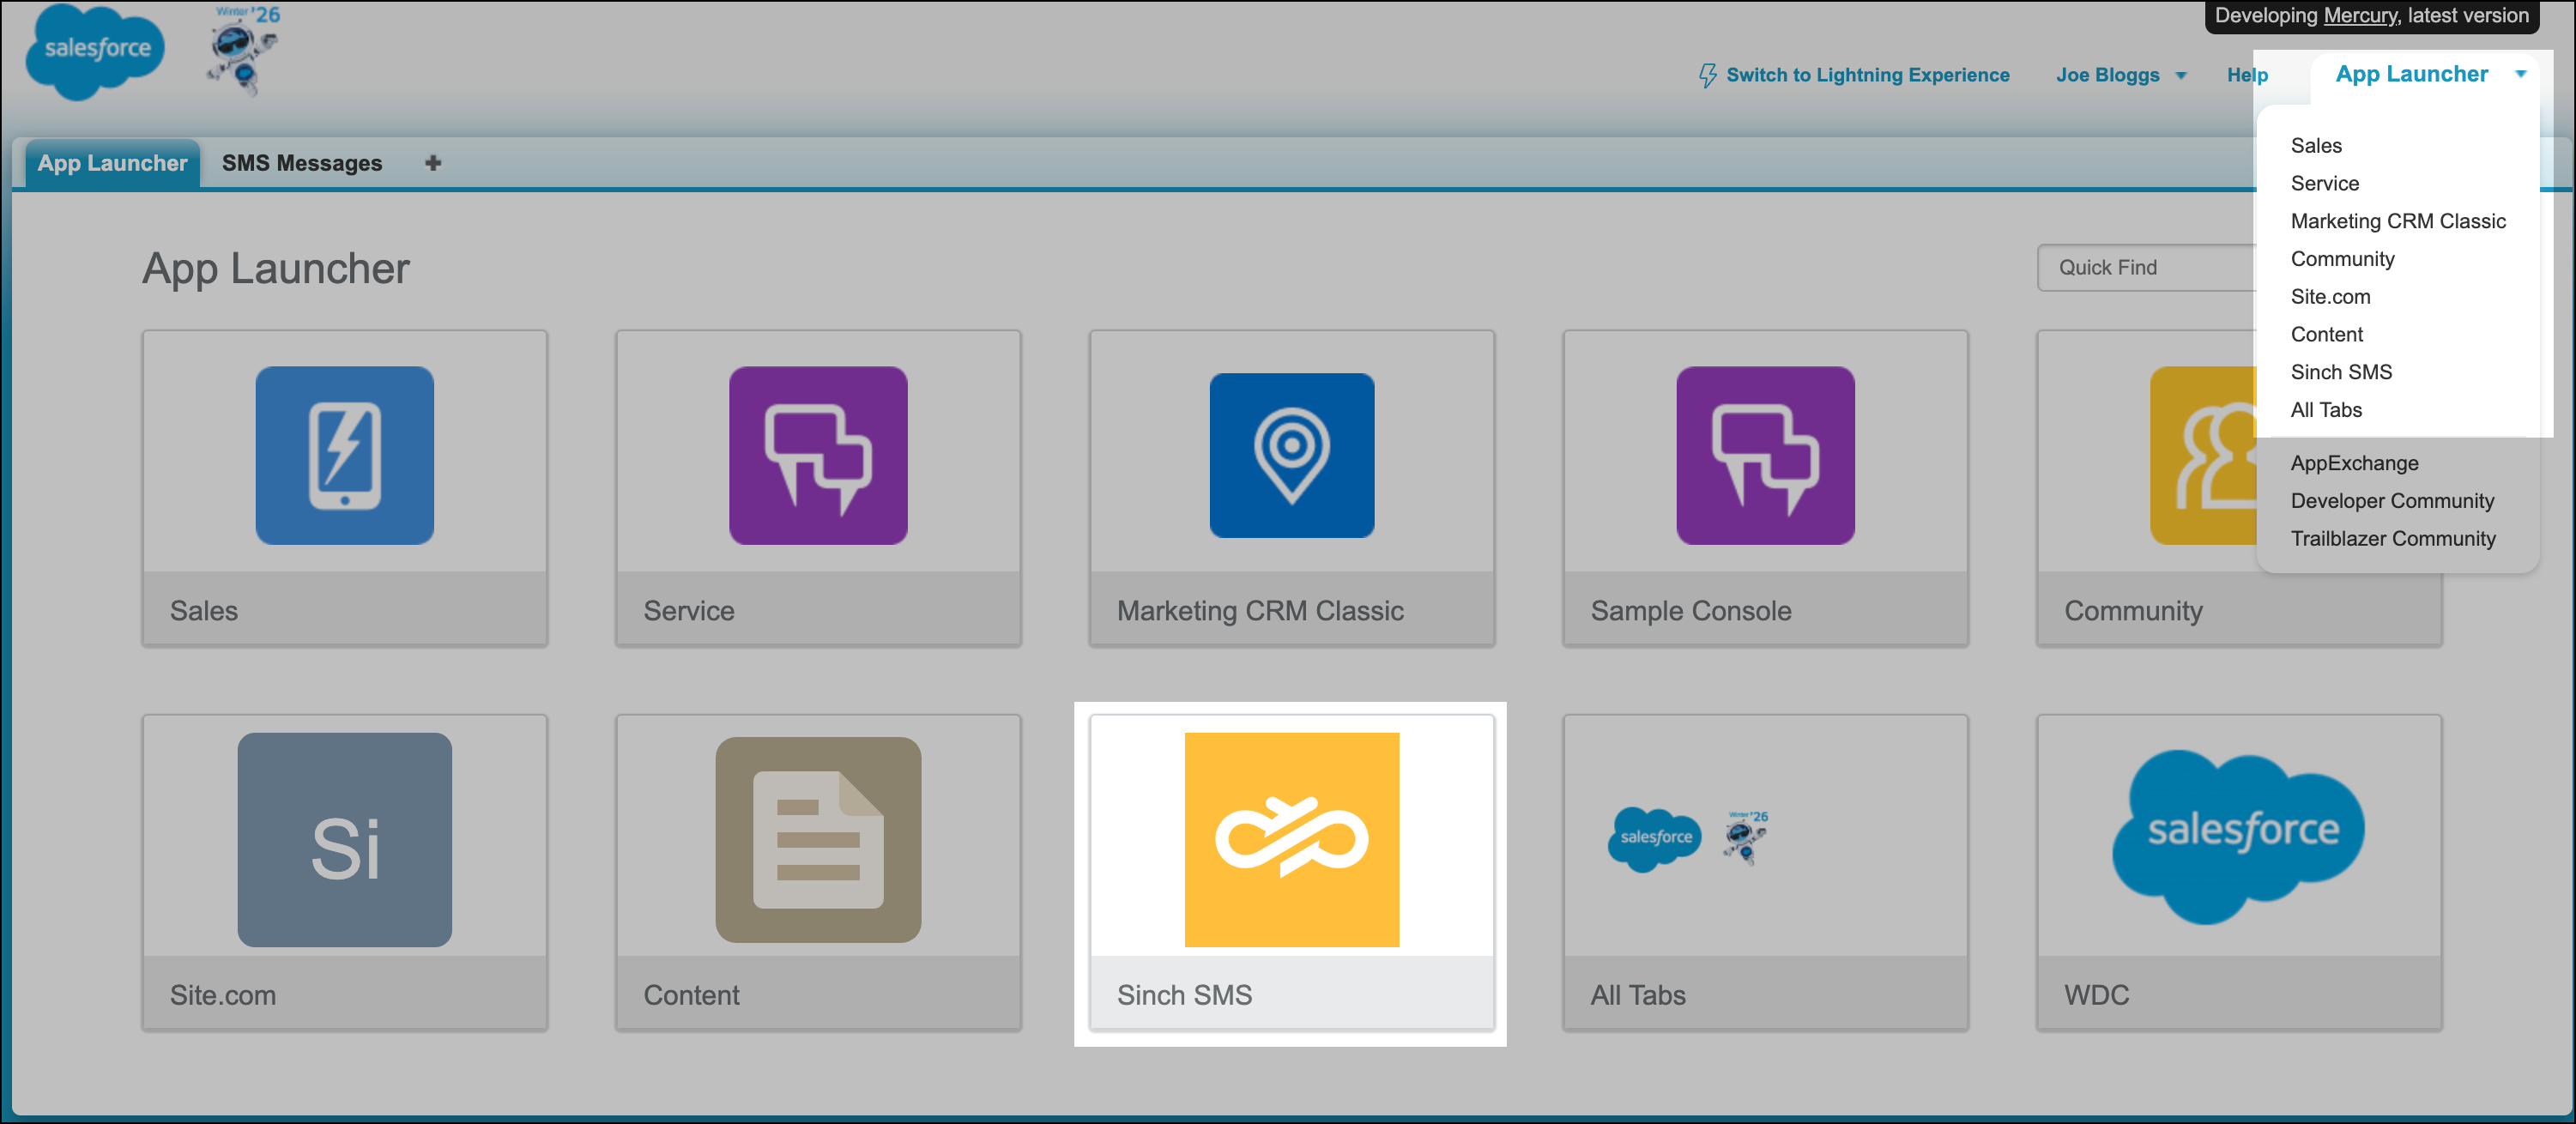Choose Marketing CRM Classic in app menu
Viewport: 2576px width, 1124px height.
pos(2398,221)
